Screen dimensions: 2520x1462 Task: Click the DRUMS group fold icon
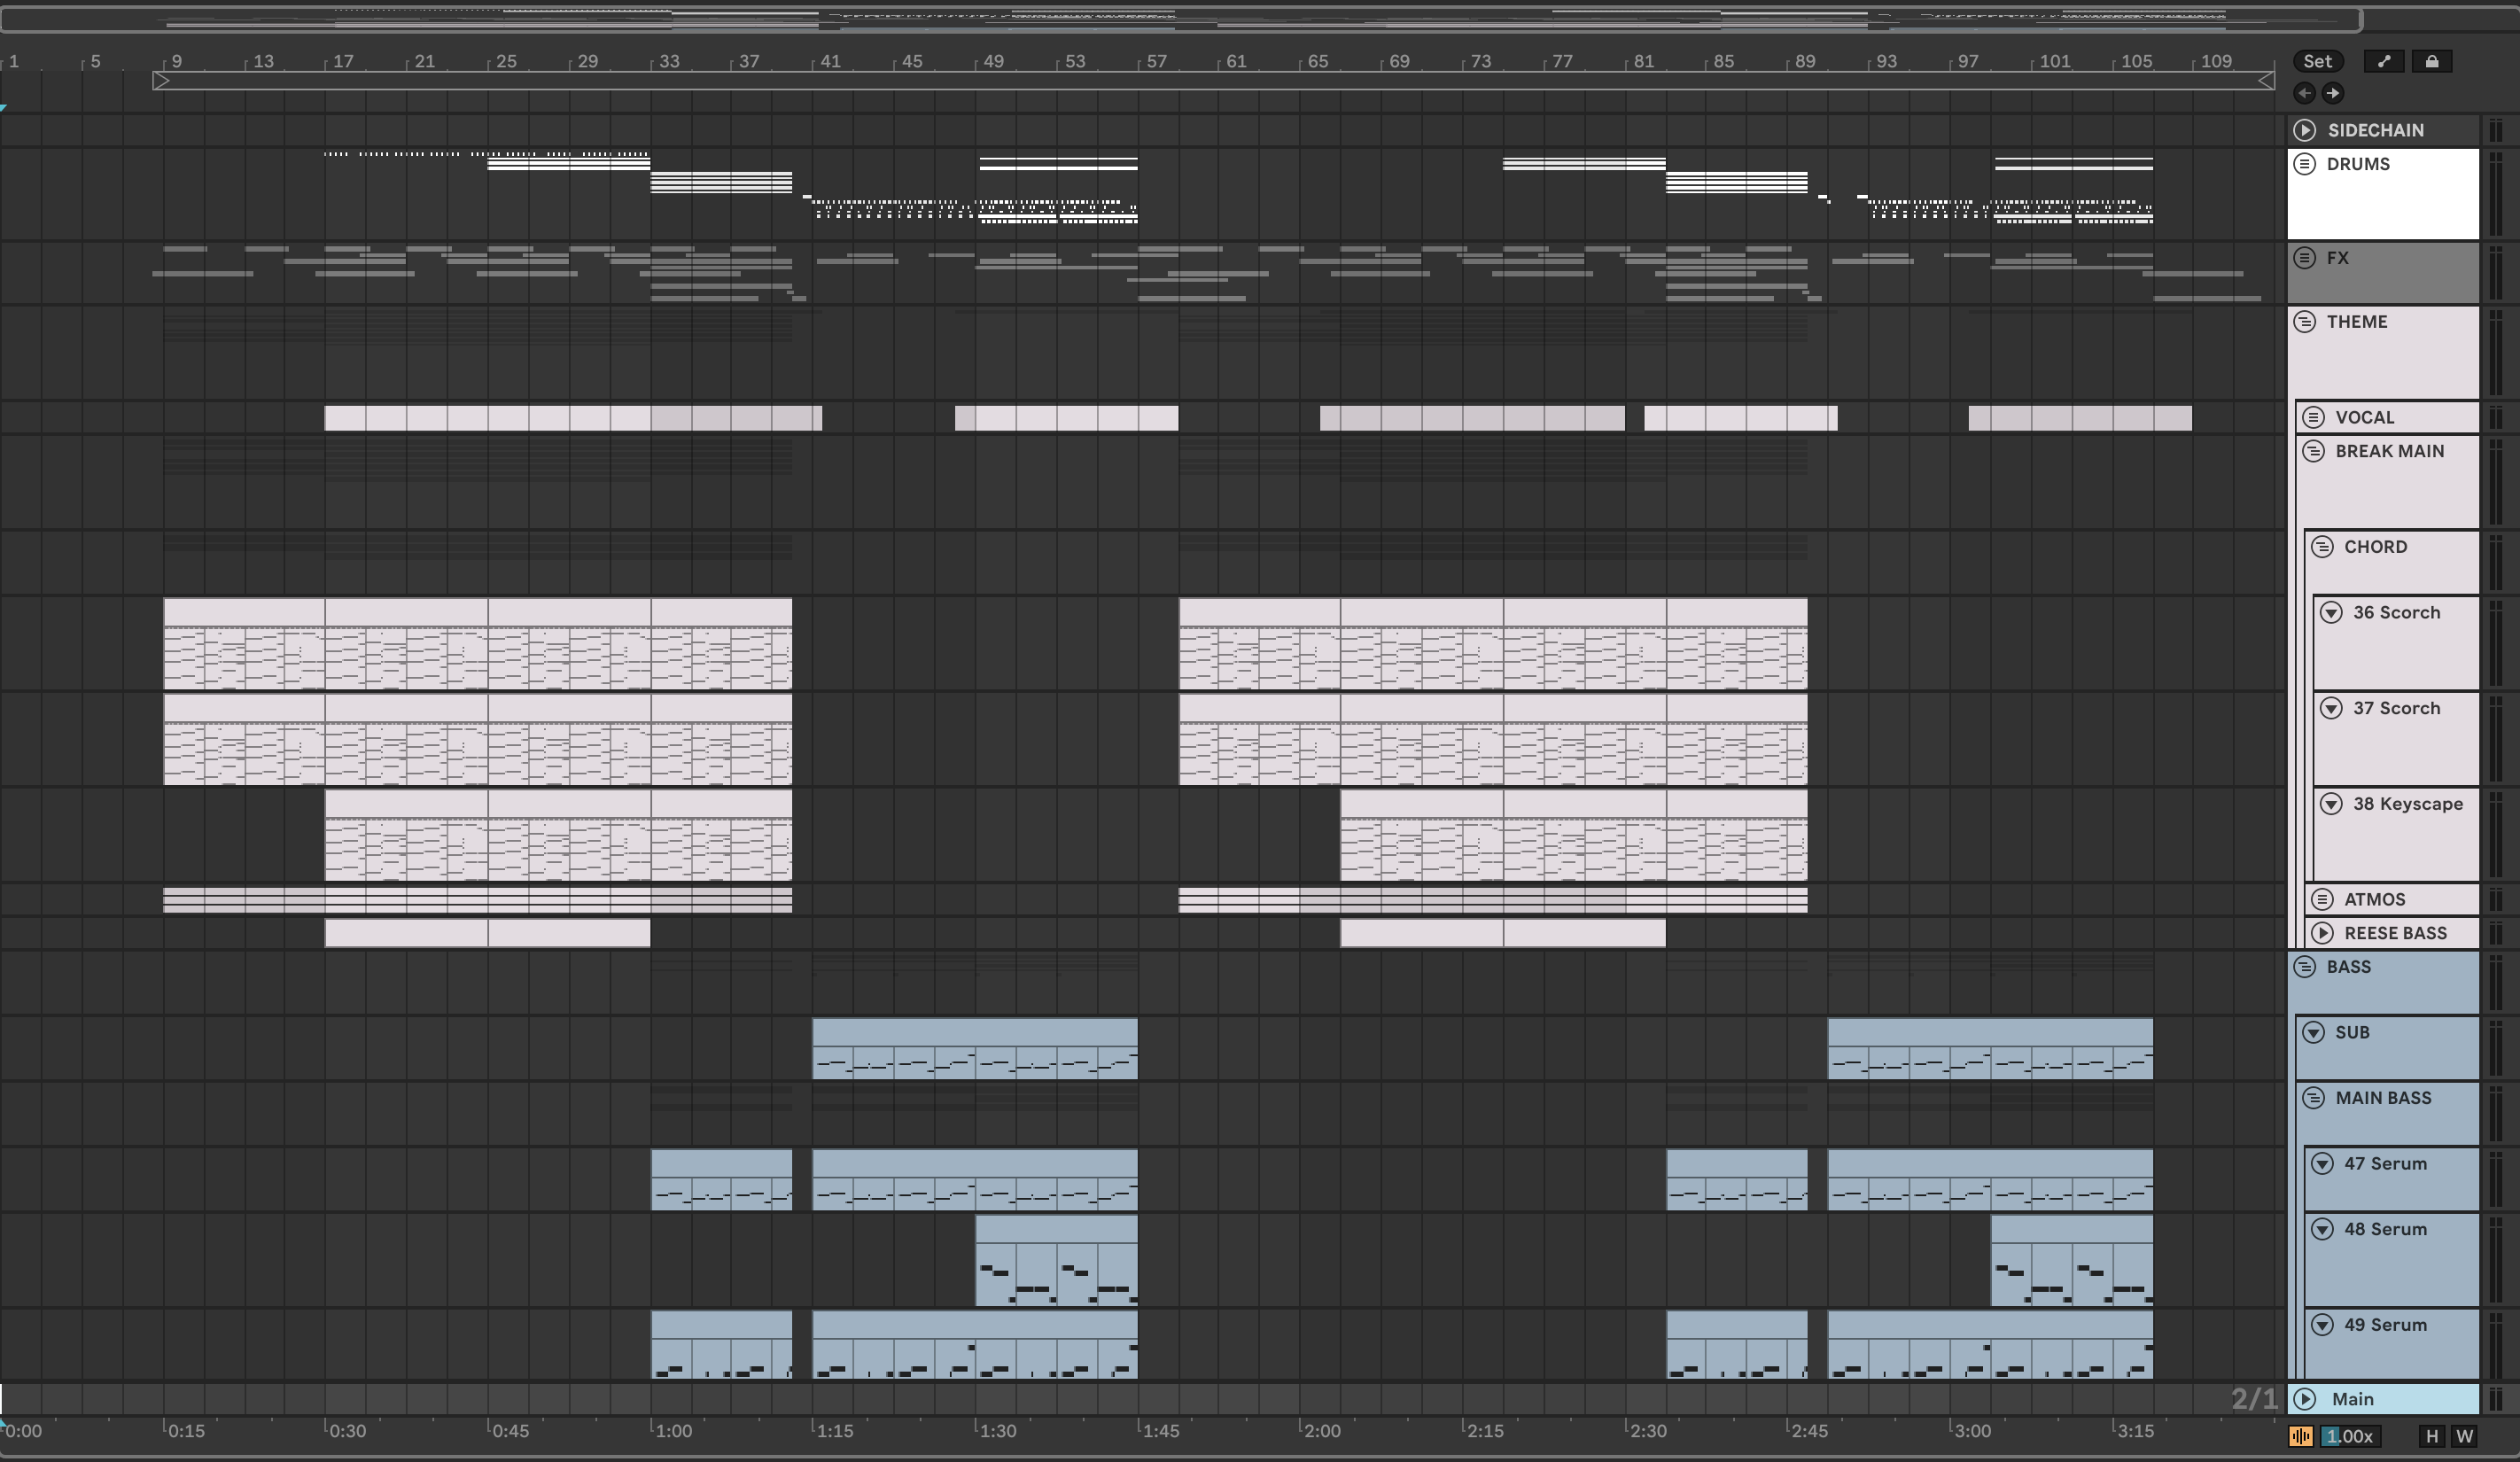[2305, 164]
